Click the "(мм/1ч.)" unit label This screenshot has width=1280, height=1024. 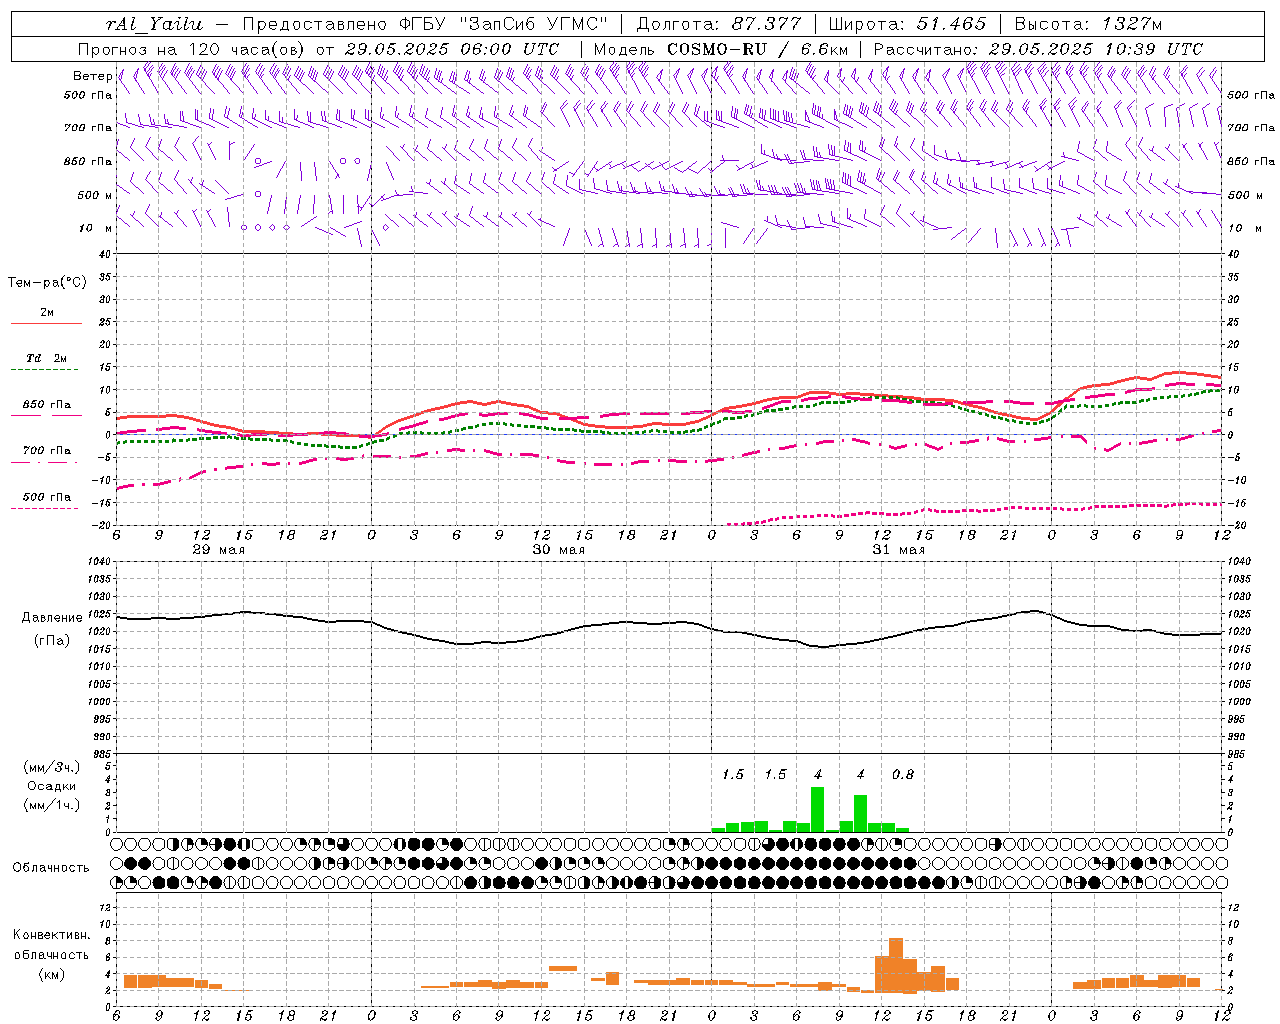52,805
